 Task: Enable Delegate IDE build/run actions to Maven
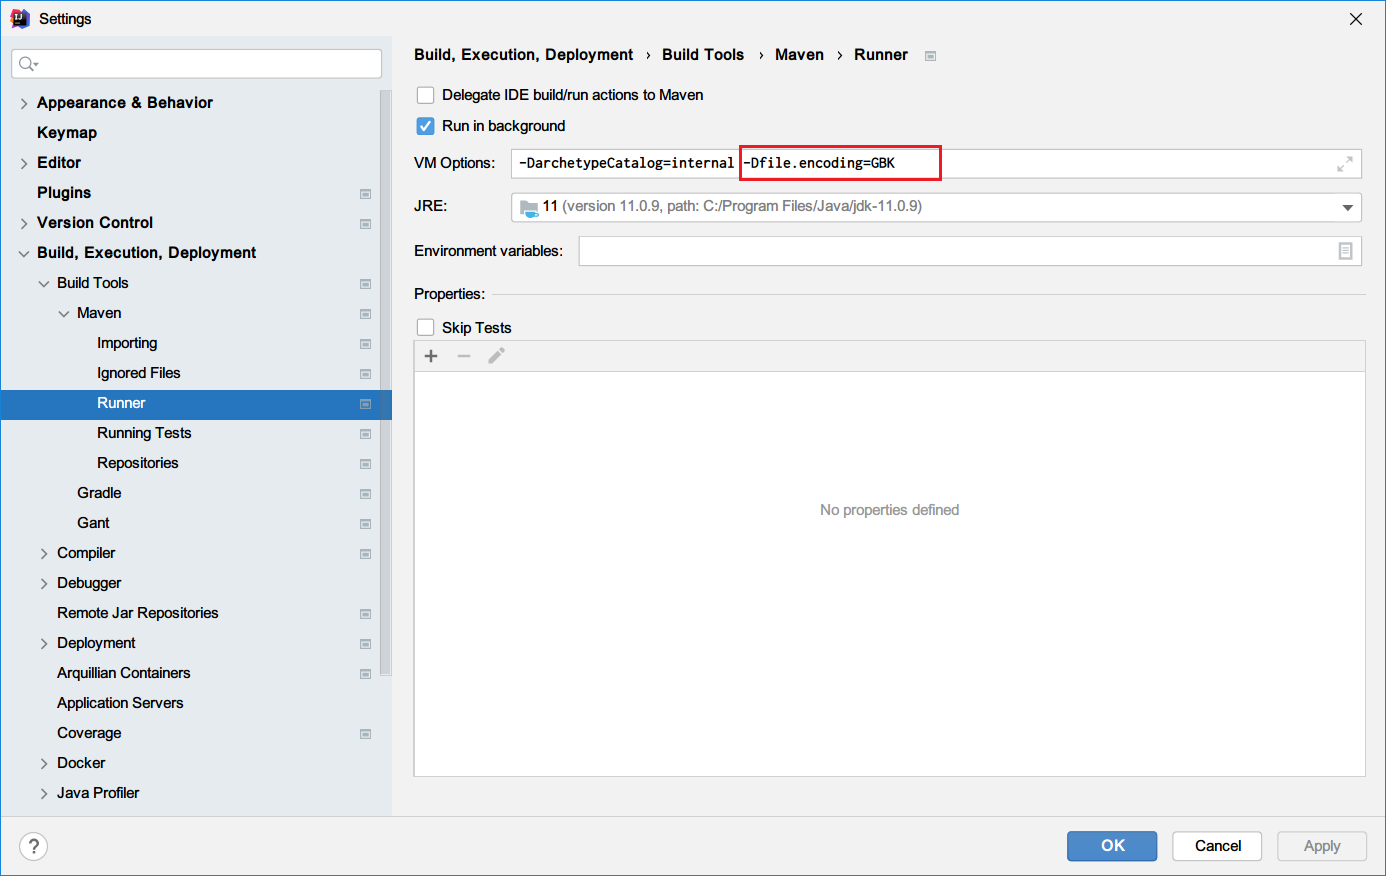[425, 95]
